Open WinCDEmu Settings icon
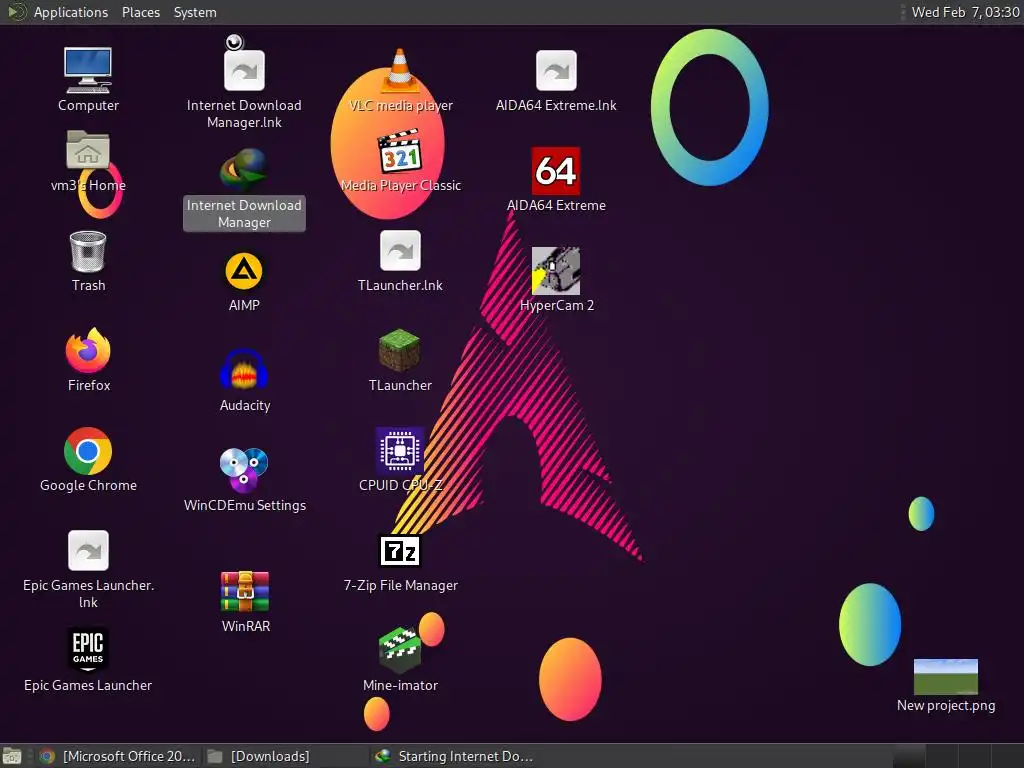Image resolution: width=1024 pixels, height=768 pixels. click(244, 470)
